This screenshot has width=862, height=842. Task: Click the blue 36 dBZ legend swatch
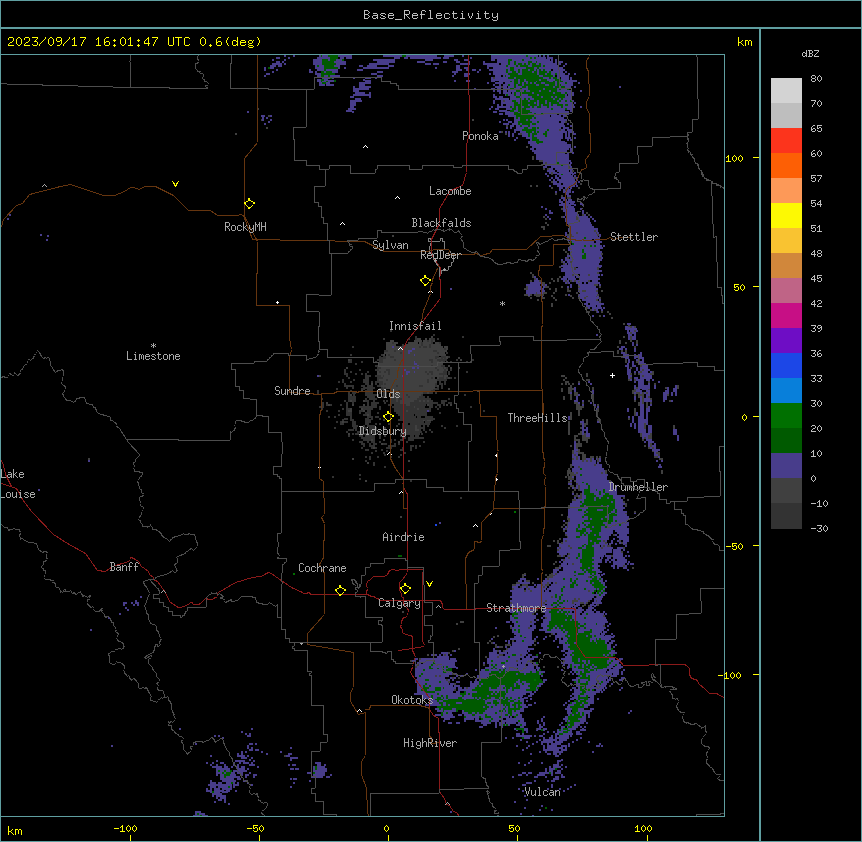(x=786, y=365)
